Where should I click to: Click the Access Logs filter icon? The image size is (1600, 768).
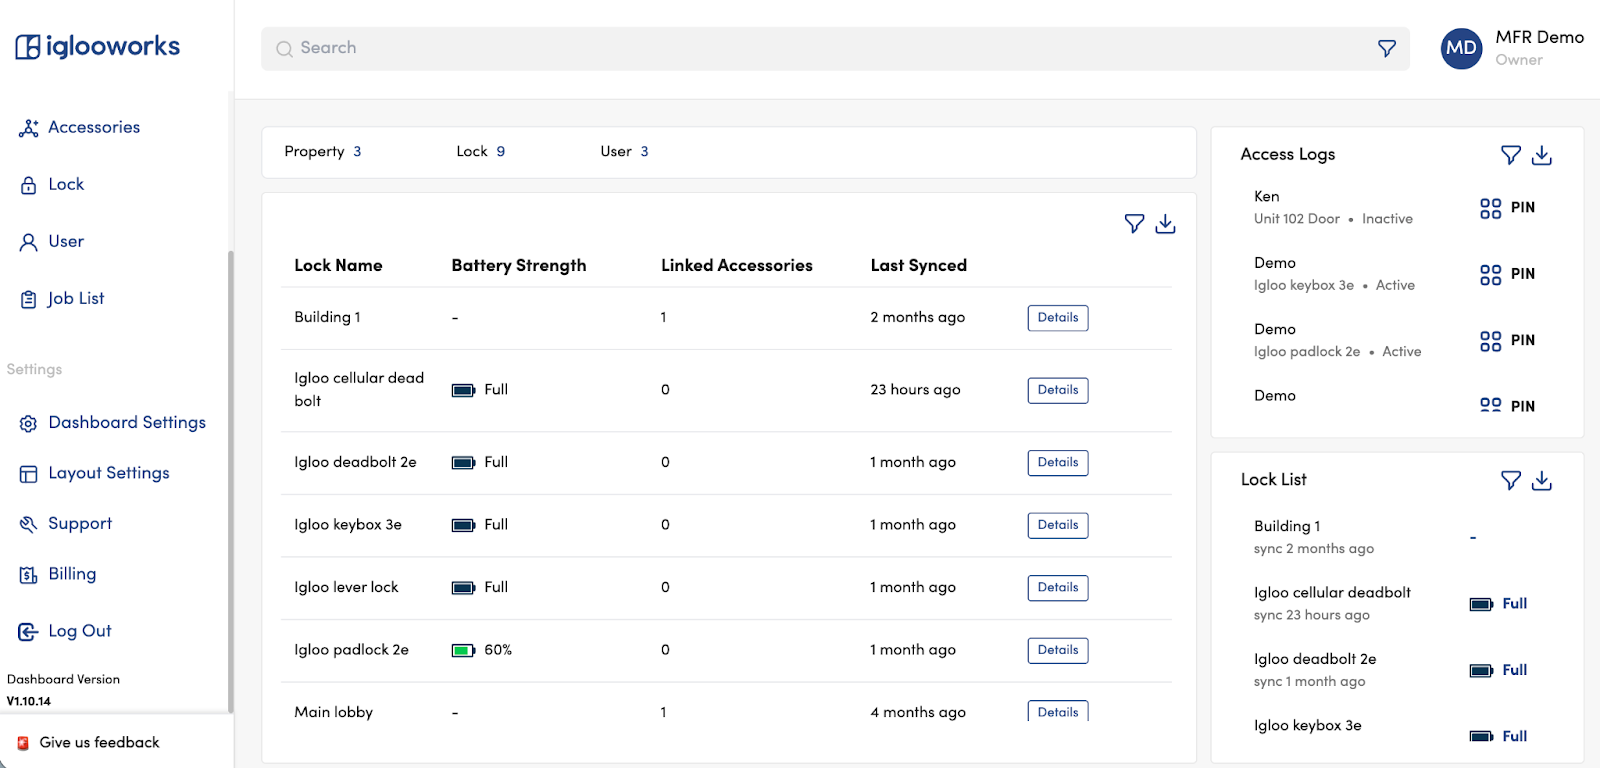(1511, 155)
